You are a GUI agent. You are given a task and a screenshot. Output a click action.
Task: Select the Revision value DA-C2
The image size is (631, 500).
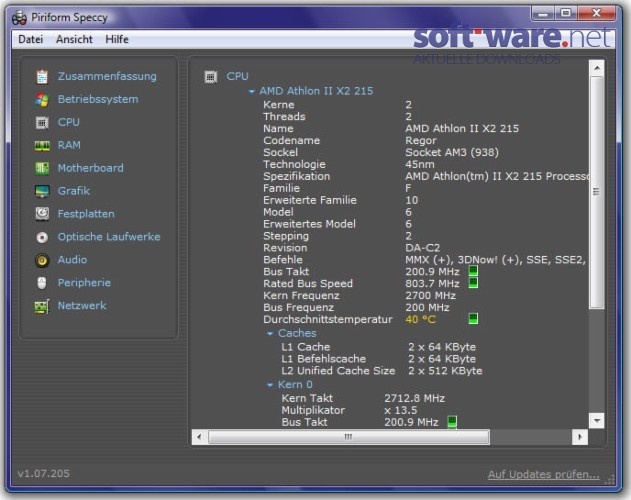tap(423, 248)
